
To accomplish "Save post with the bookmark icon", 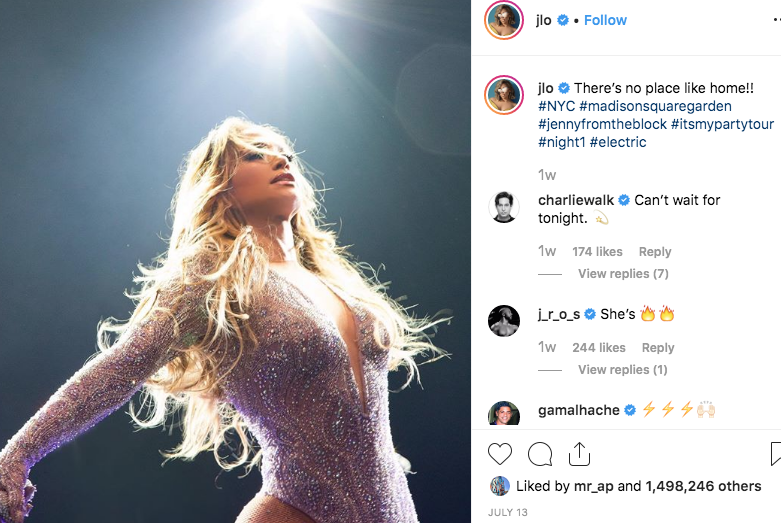I will [776, 454].
